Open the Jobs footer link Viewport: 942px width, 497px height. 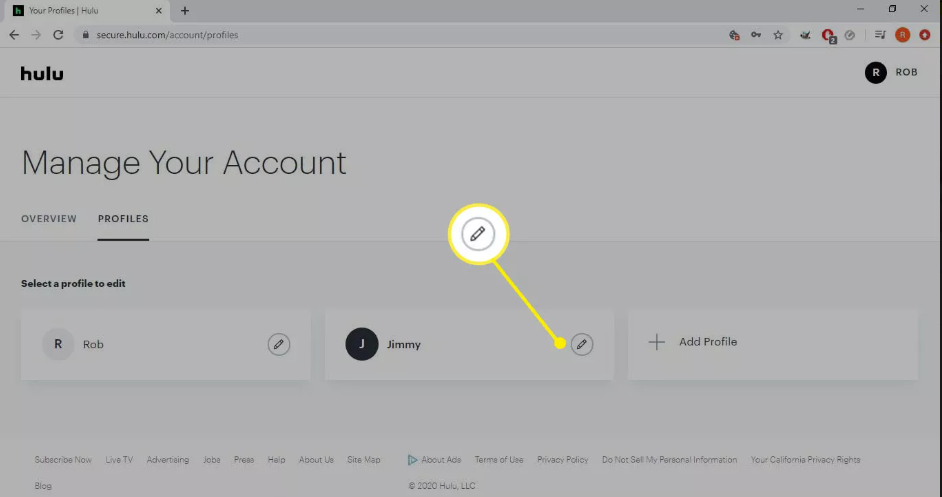tap(211, 460)
